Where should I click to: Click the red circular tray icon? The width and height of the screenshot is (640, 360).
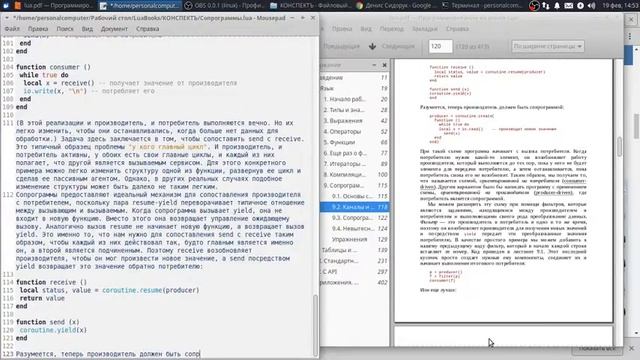[x=534, y=6]
